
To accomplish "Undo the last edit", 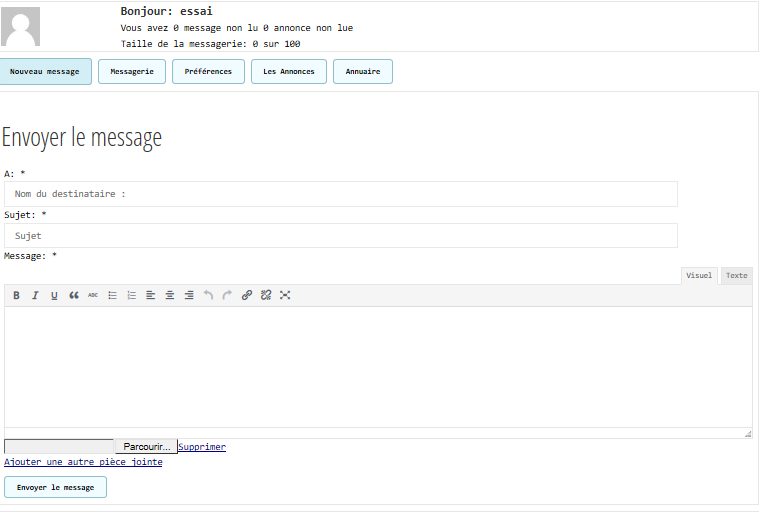I will click(x=208, y=295).
